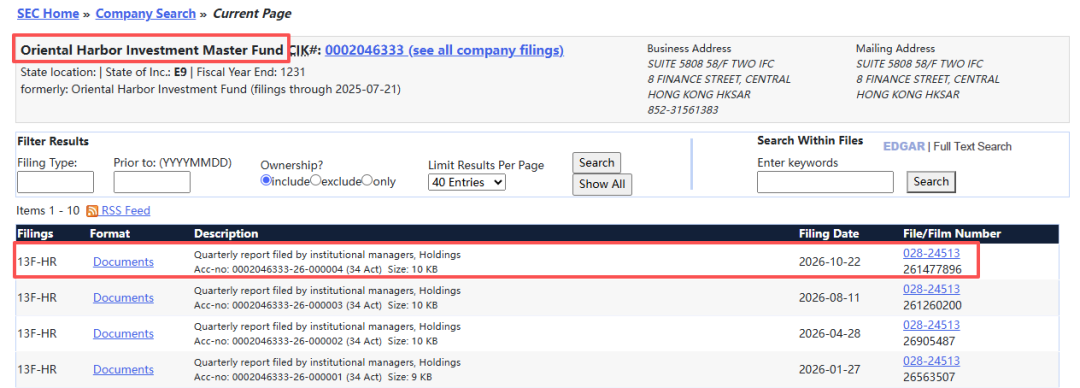Click the filing date 2026-10-22
This screenshot has width=1080, height=388.
829,262
